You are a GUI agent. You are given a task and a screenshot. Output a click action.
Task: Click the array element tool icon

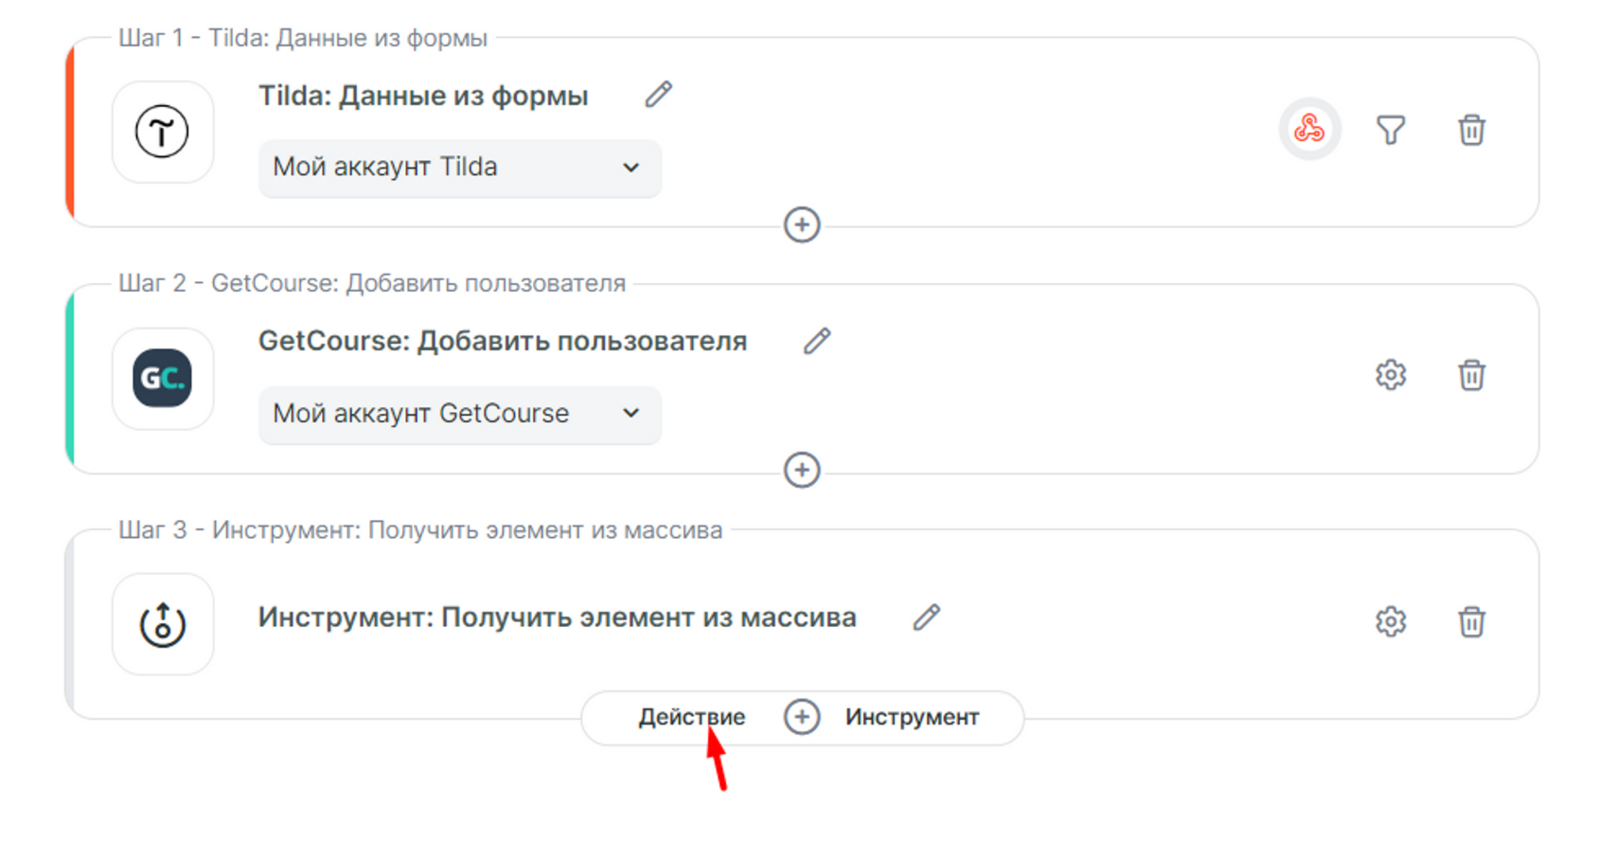coord(162,624)
